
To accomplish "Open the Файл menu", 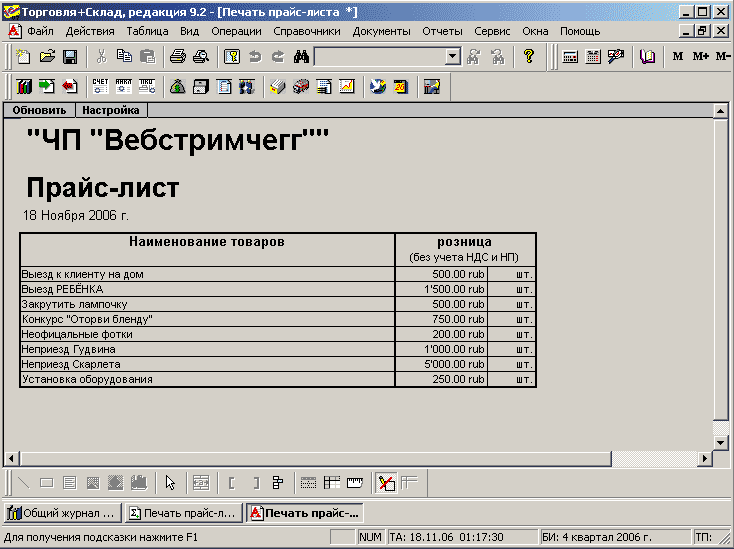I will (40, 31).
